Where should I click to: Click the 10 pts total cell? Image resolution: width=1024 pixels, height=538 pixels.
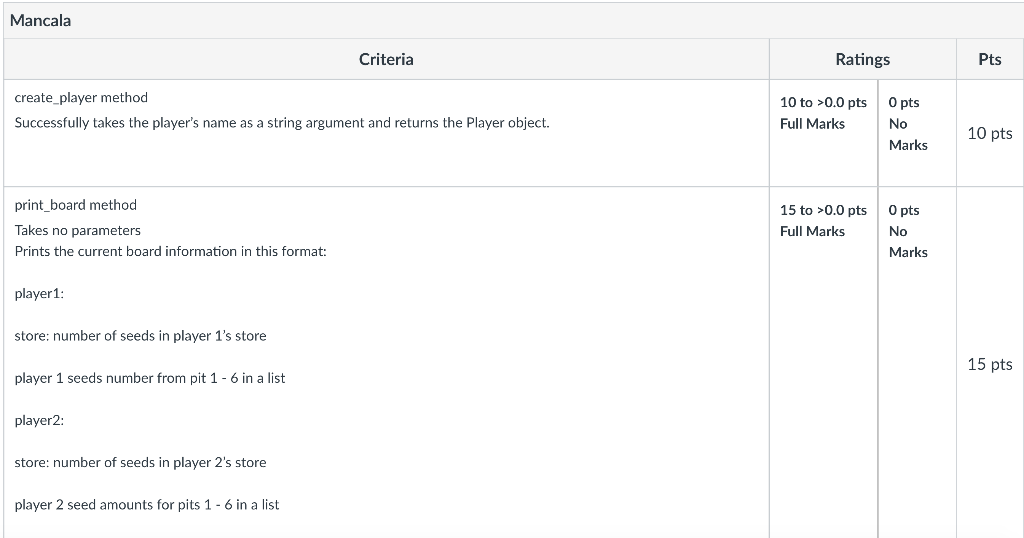point(989,133)
